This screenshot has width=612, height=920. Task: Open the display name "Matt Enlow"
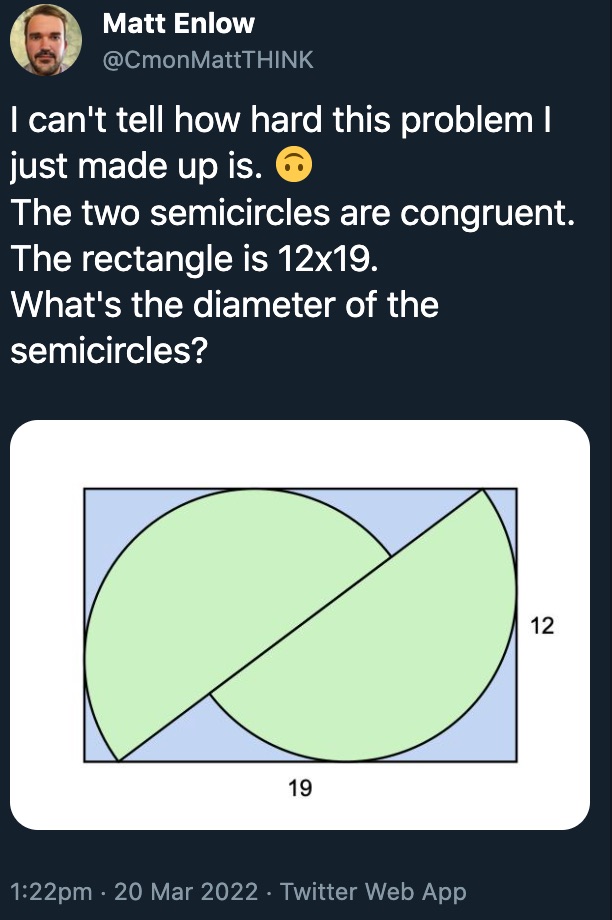pos(178,24)
